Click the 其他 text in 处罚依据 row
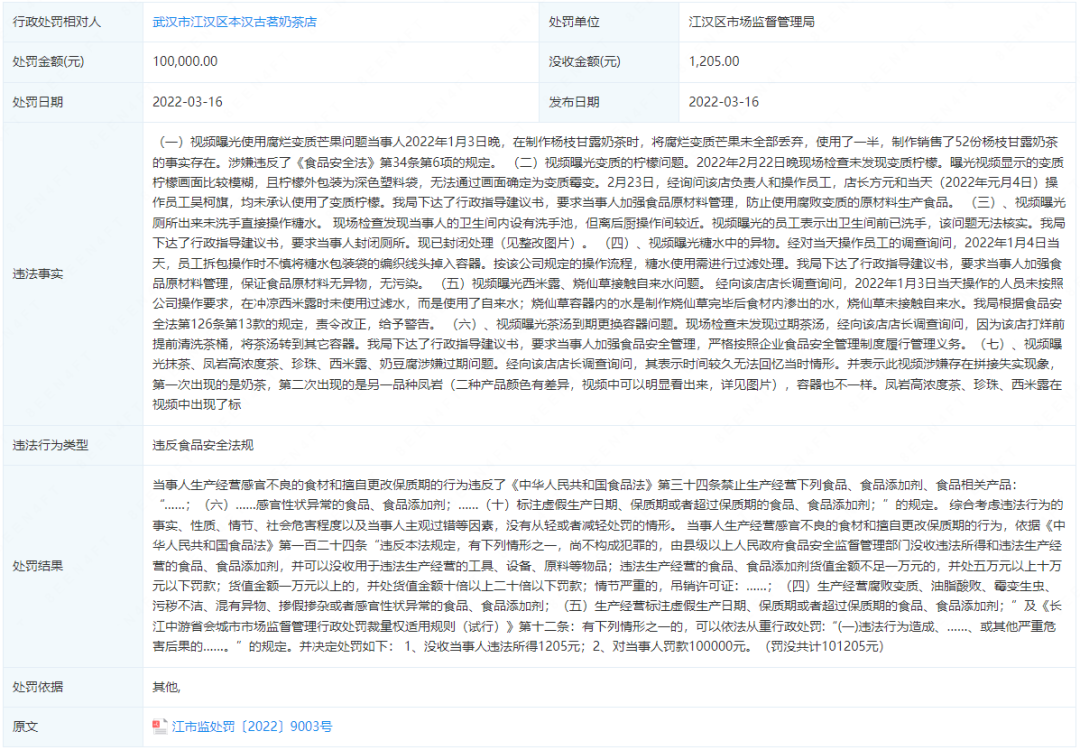Screen dimensions: 1080x750 [168, 685]
